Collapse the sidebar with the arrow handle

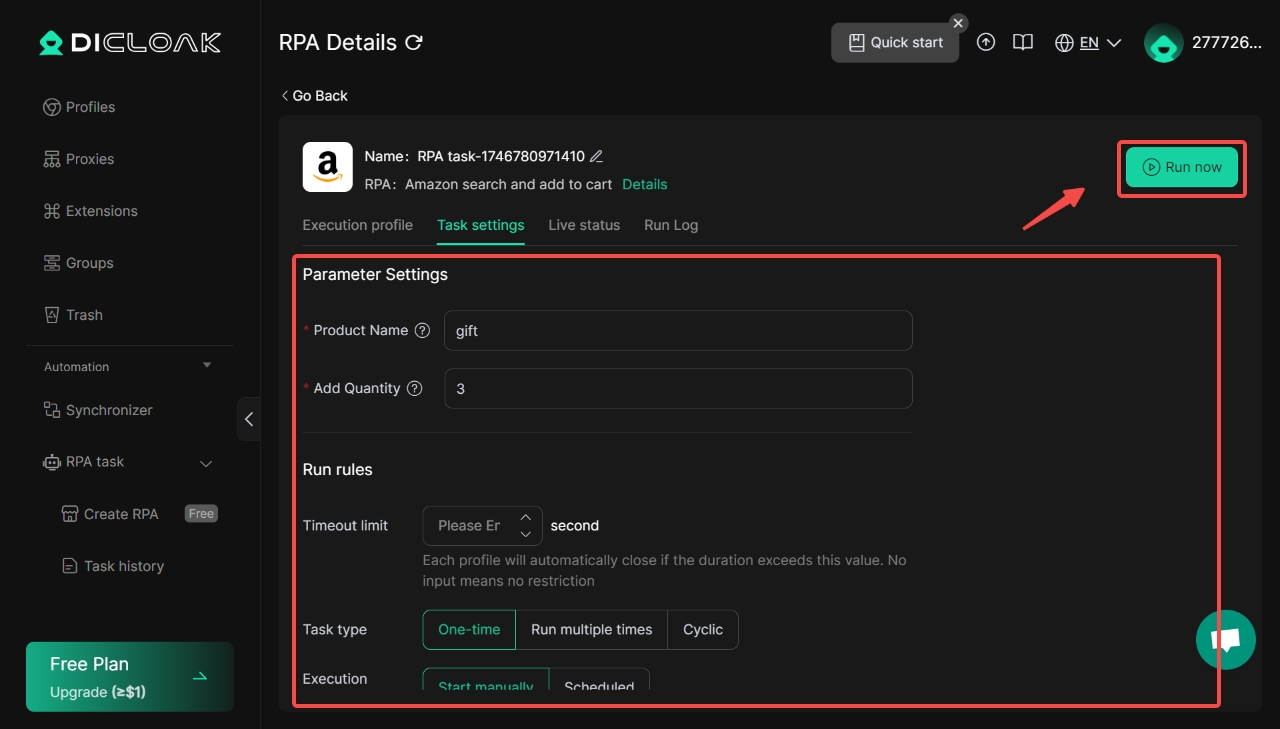249,419
